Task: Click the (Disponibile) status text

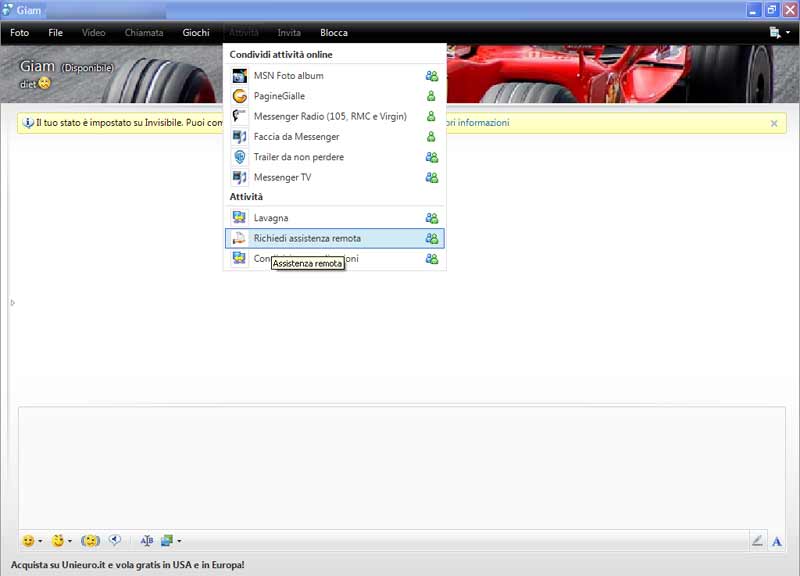Action: point(87,68)
